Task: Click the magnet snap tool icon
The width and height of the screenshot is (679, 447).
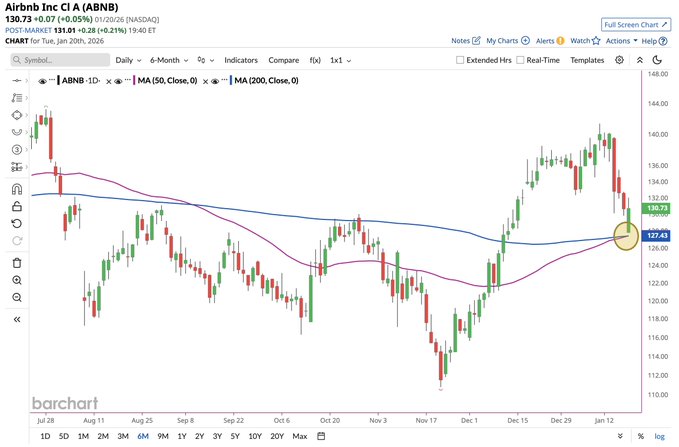Action: (17, 188)
